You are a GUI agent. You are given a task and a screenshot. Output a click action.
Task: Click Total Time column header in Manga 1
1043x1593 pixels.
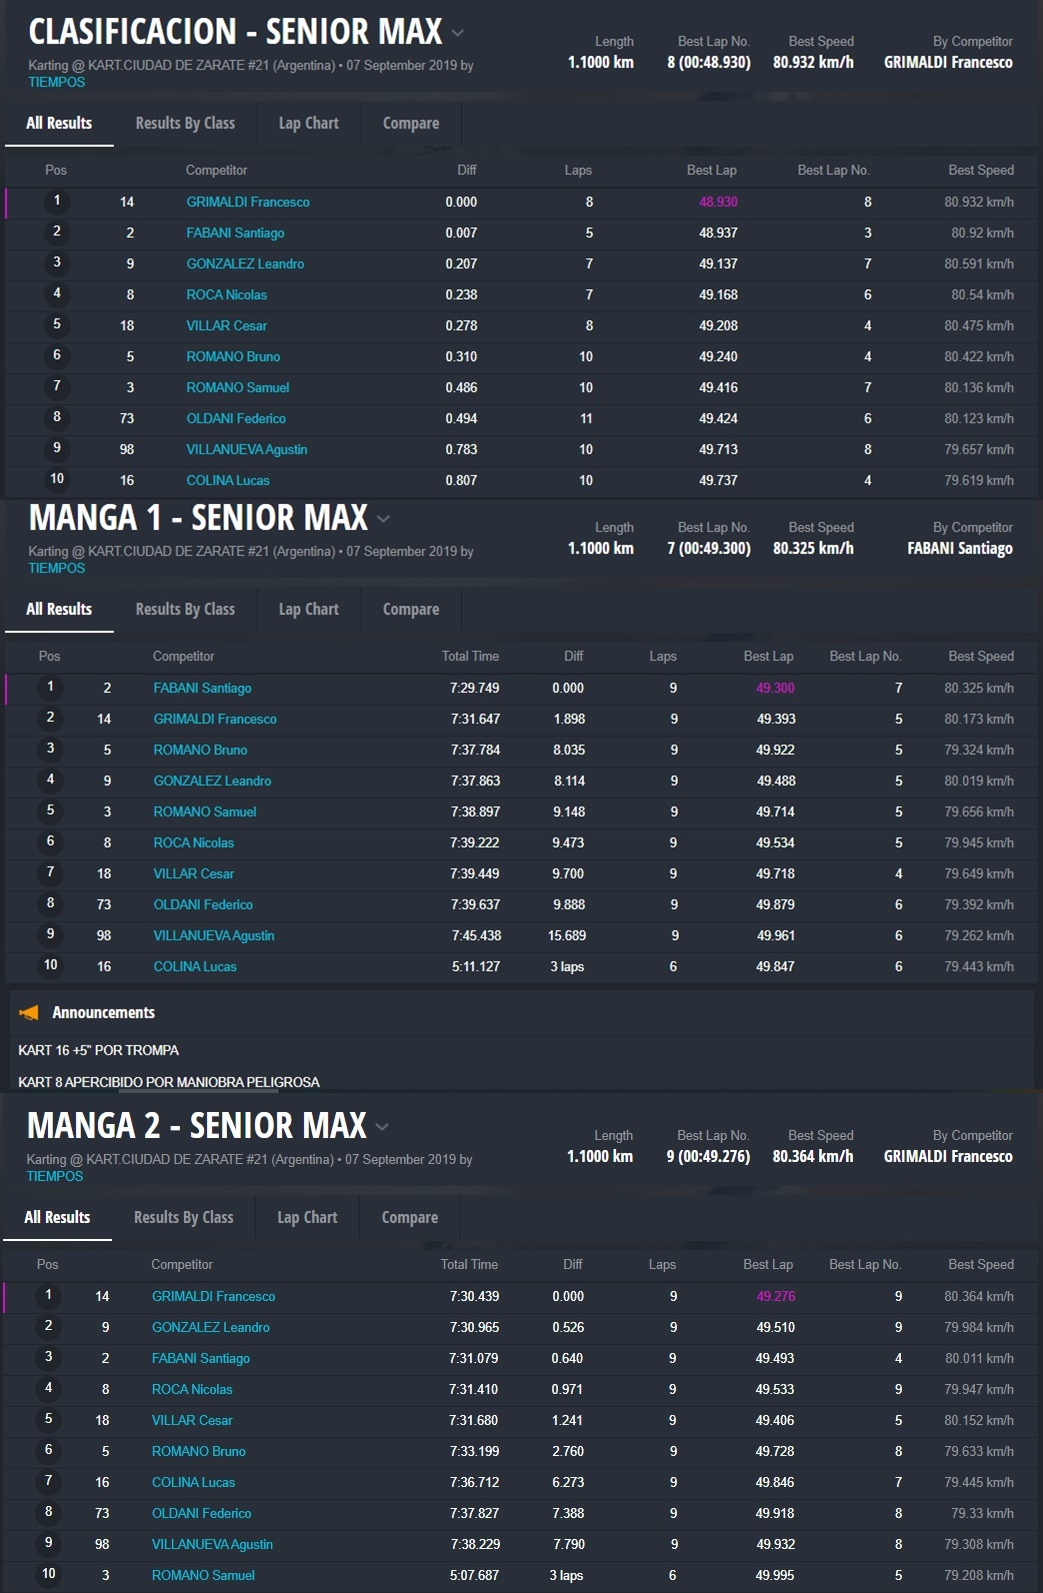[x=470, y=656]
